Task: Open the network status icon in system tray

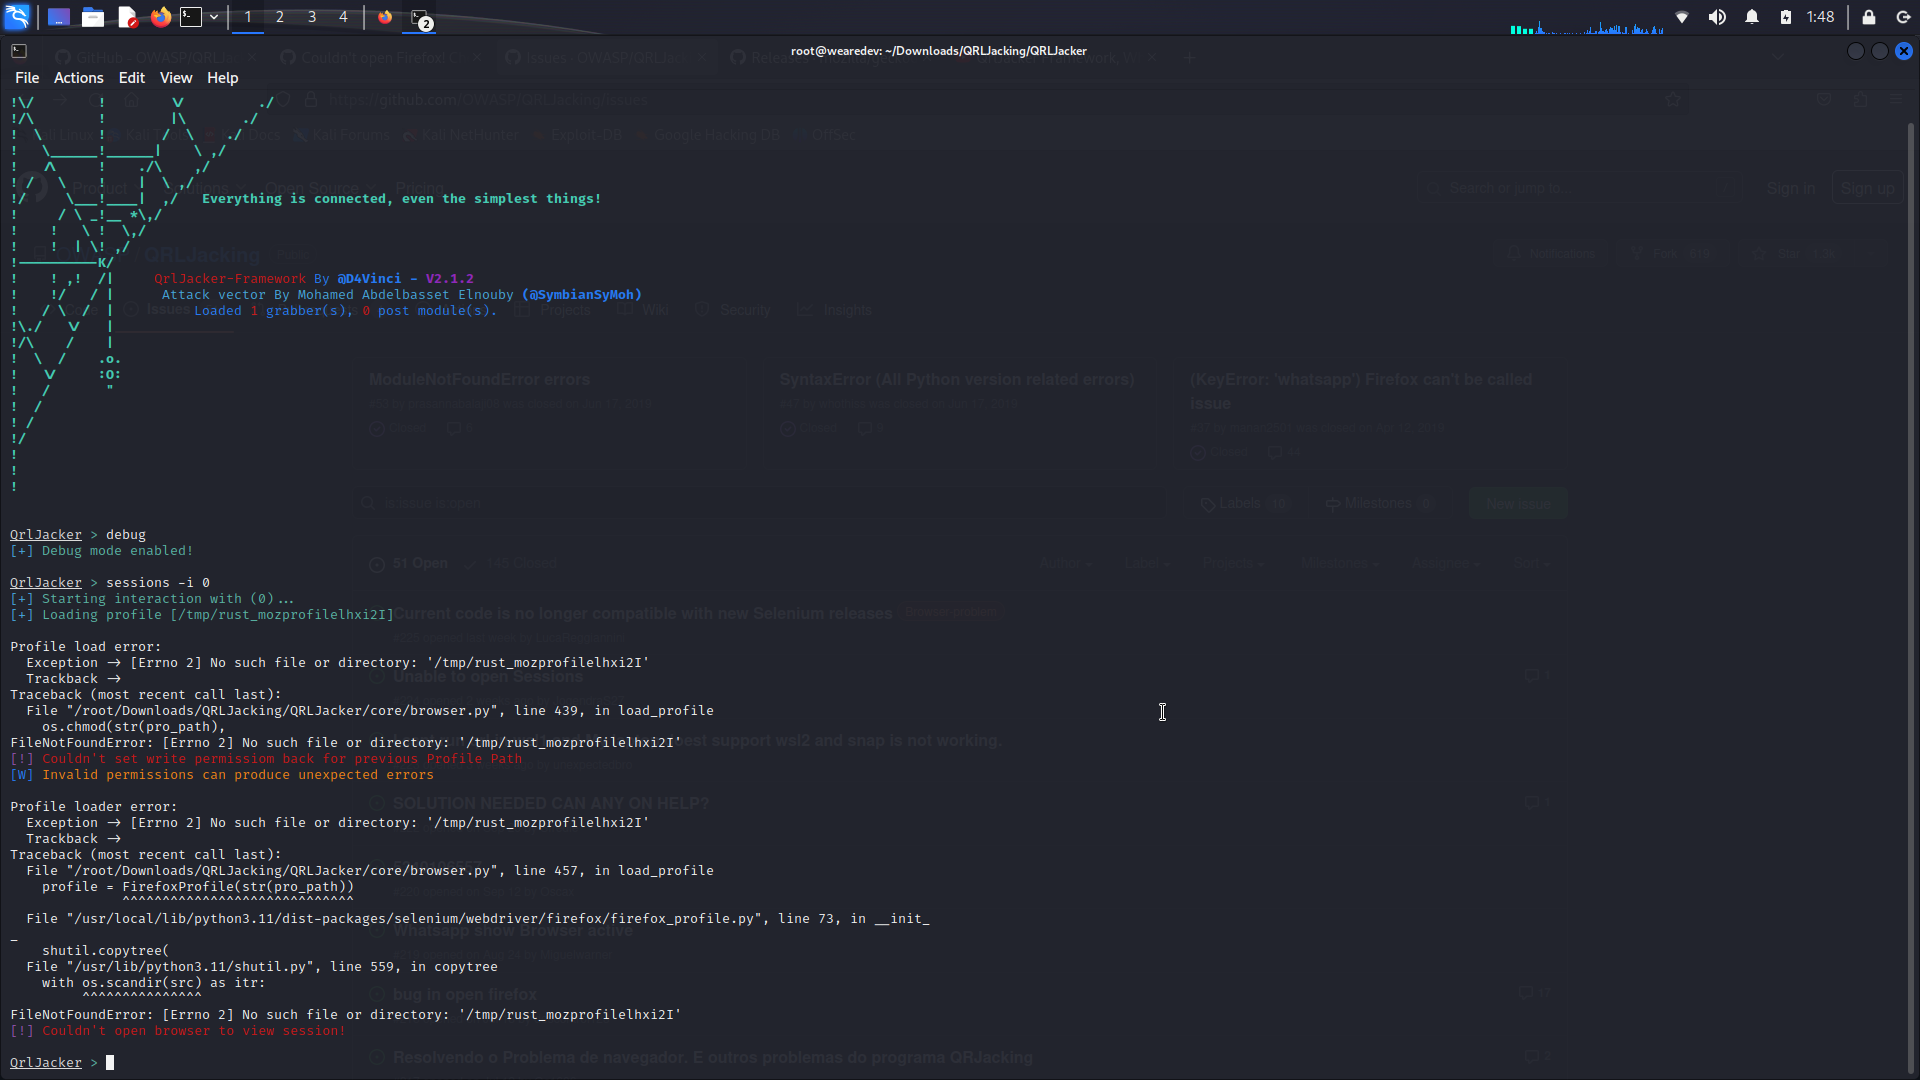Action: pyautogui.click(x=1683, y=16)
